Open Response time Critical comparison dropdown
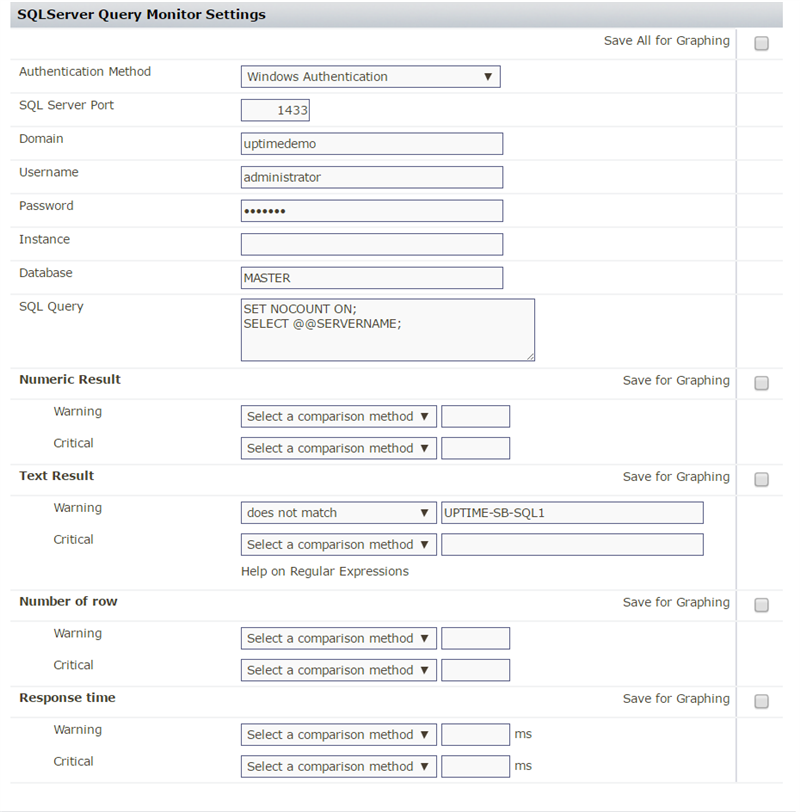 point(339,766)
